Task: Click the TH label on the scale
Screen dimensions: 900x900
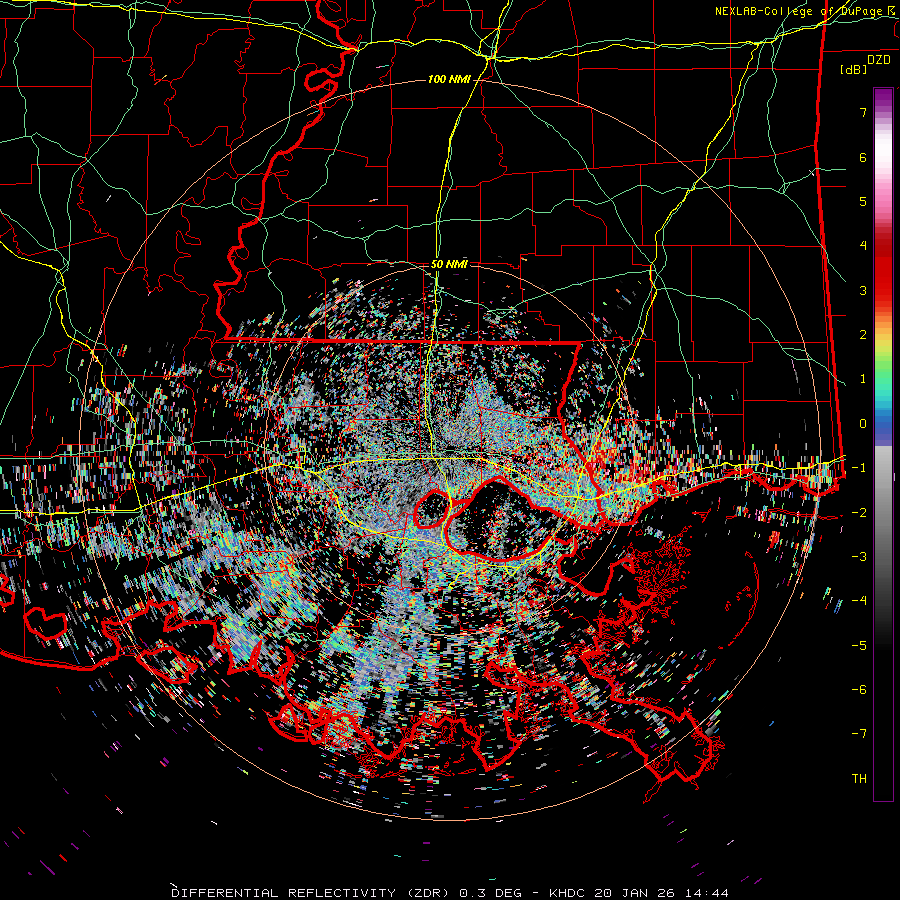Action: click(x=859, y=778)
